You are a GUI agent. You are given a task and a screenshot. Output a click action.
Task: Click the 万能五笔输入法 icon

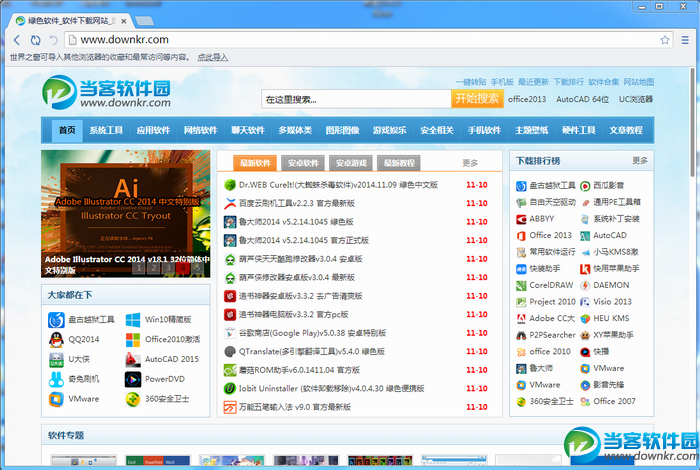pos(230,407)
